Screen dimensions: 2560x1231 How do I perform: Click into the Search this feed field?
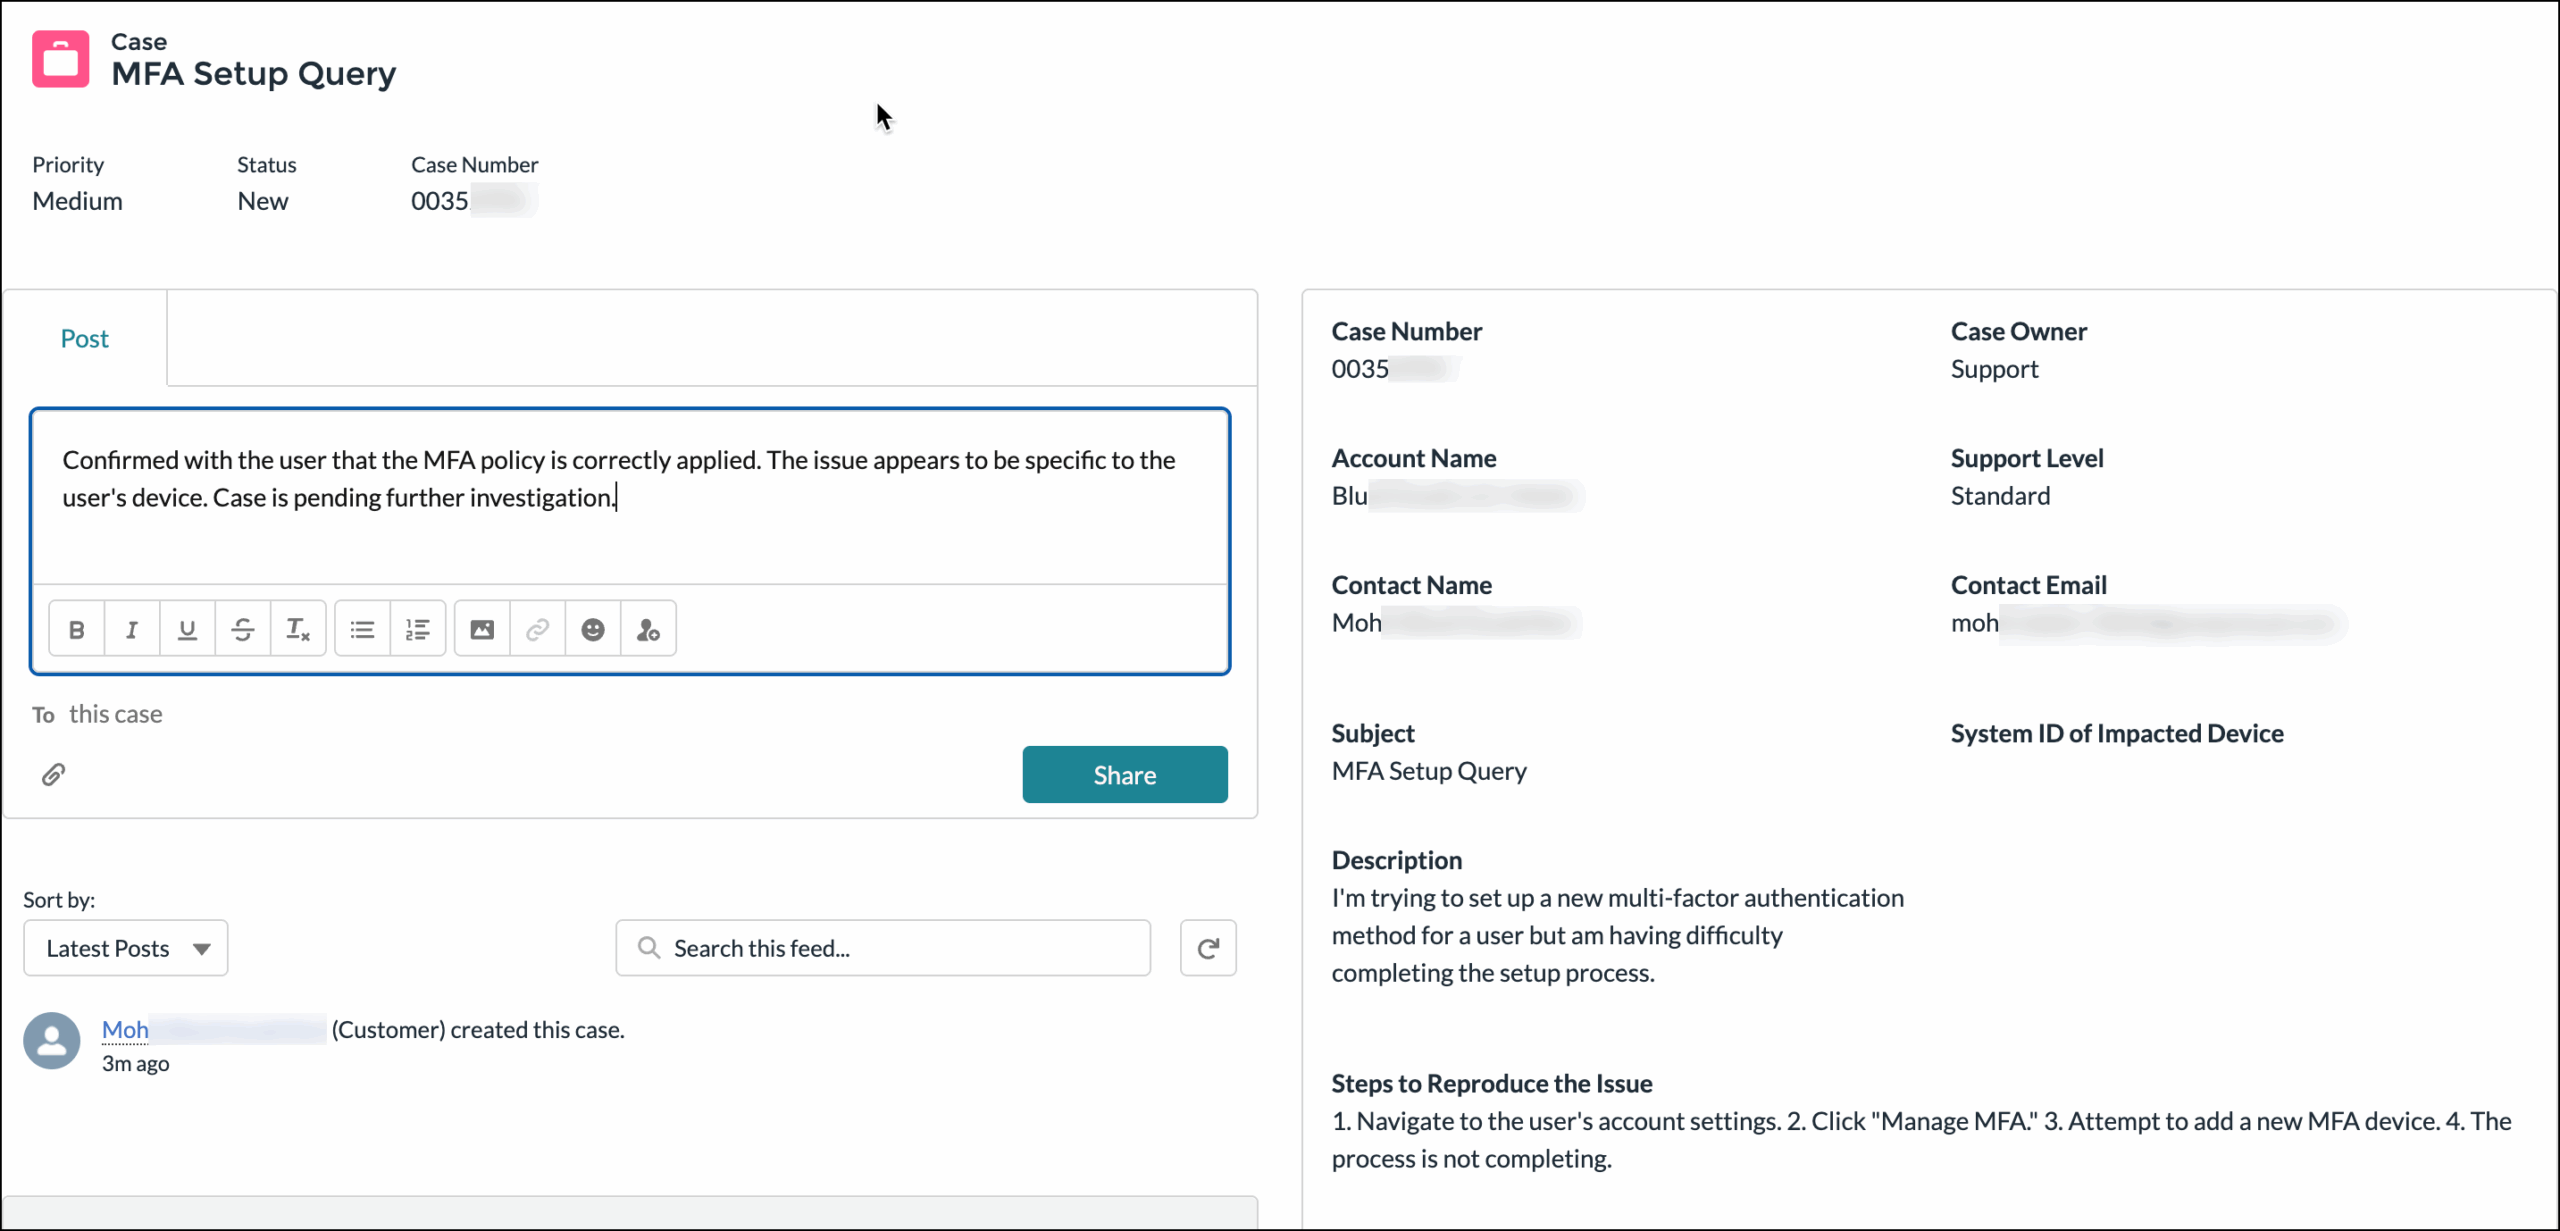882,947
